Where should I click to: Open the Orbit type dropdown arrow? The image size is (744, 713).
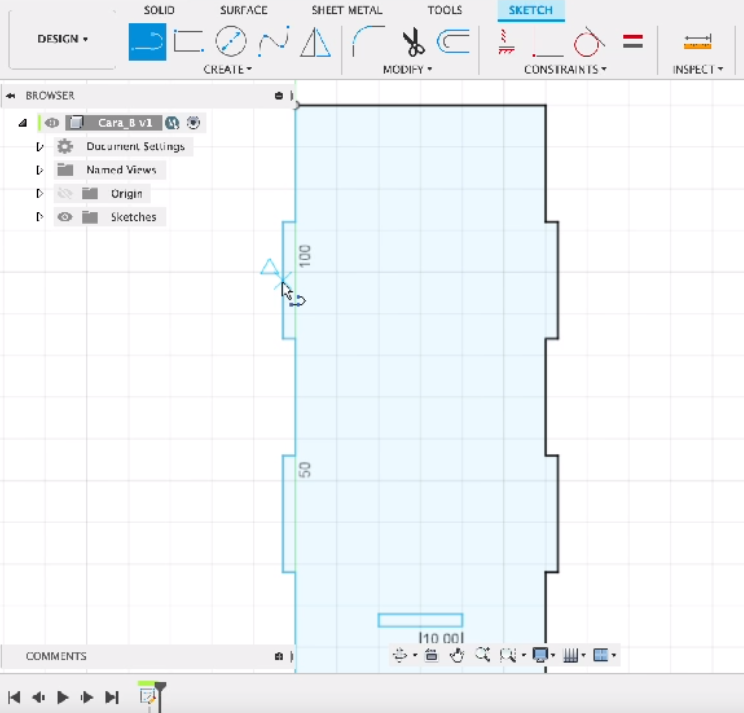415,656
